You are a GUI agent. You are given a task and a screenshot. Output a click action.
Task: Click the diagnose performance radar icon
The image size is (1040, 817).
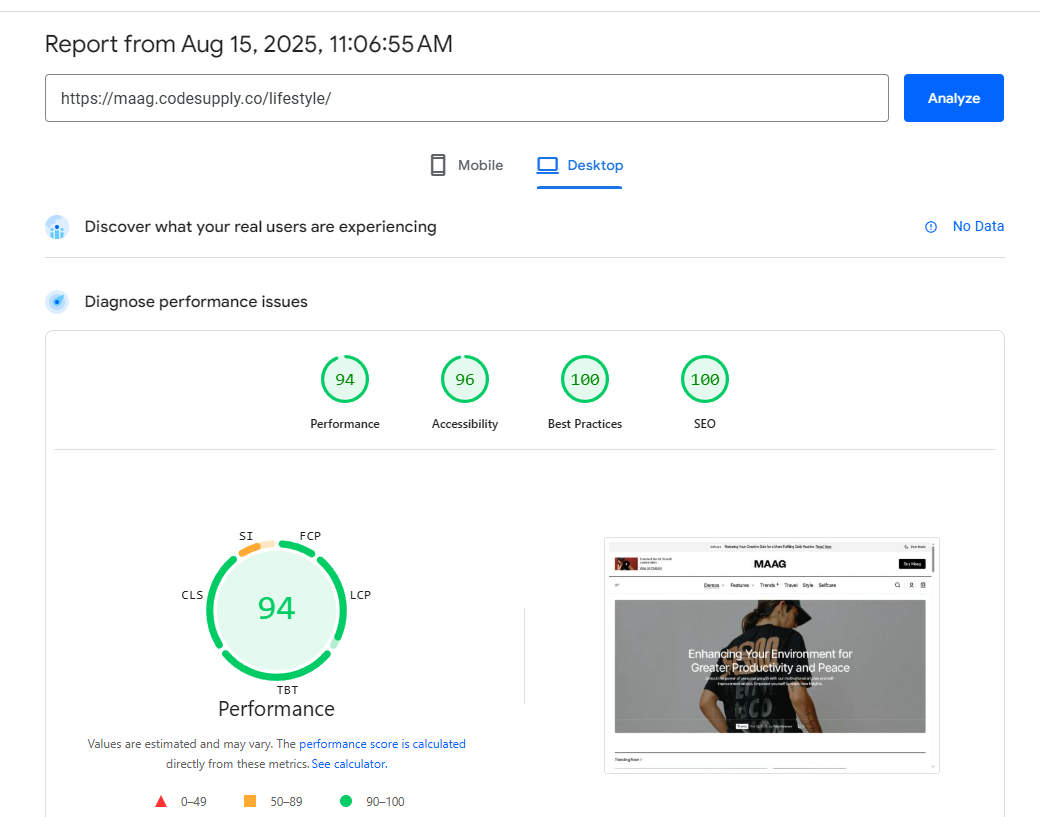(57, 302)
